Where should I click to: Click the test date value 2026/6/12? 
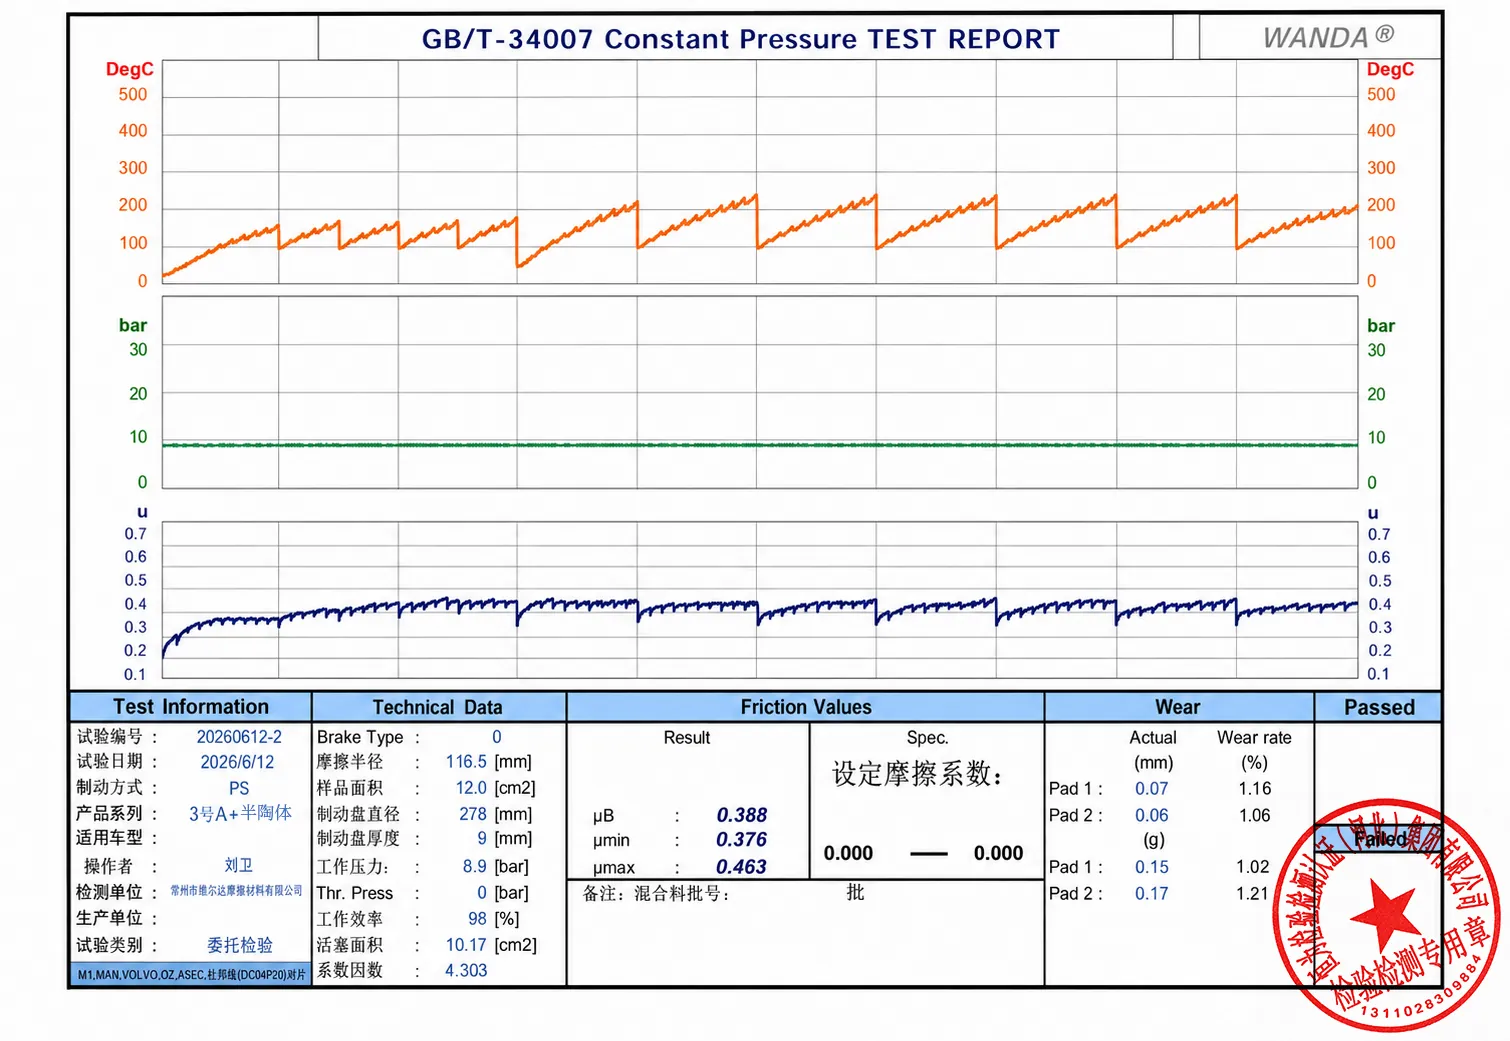[237, 762]
